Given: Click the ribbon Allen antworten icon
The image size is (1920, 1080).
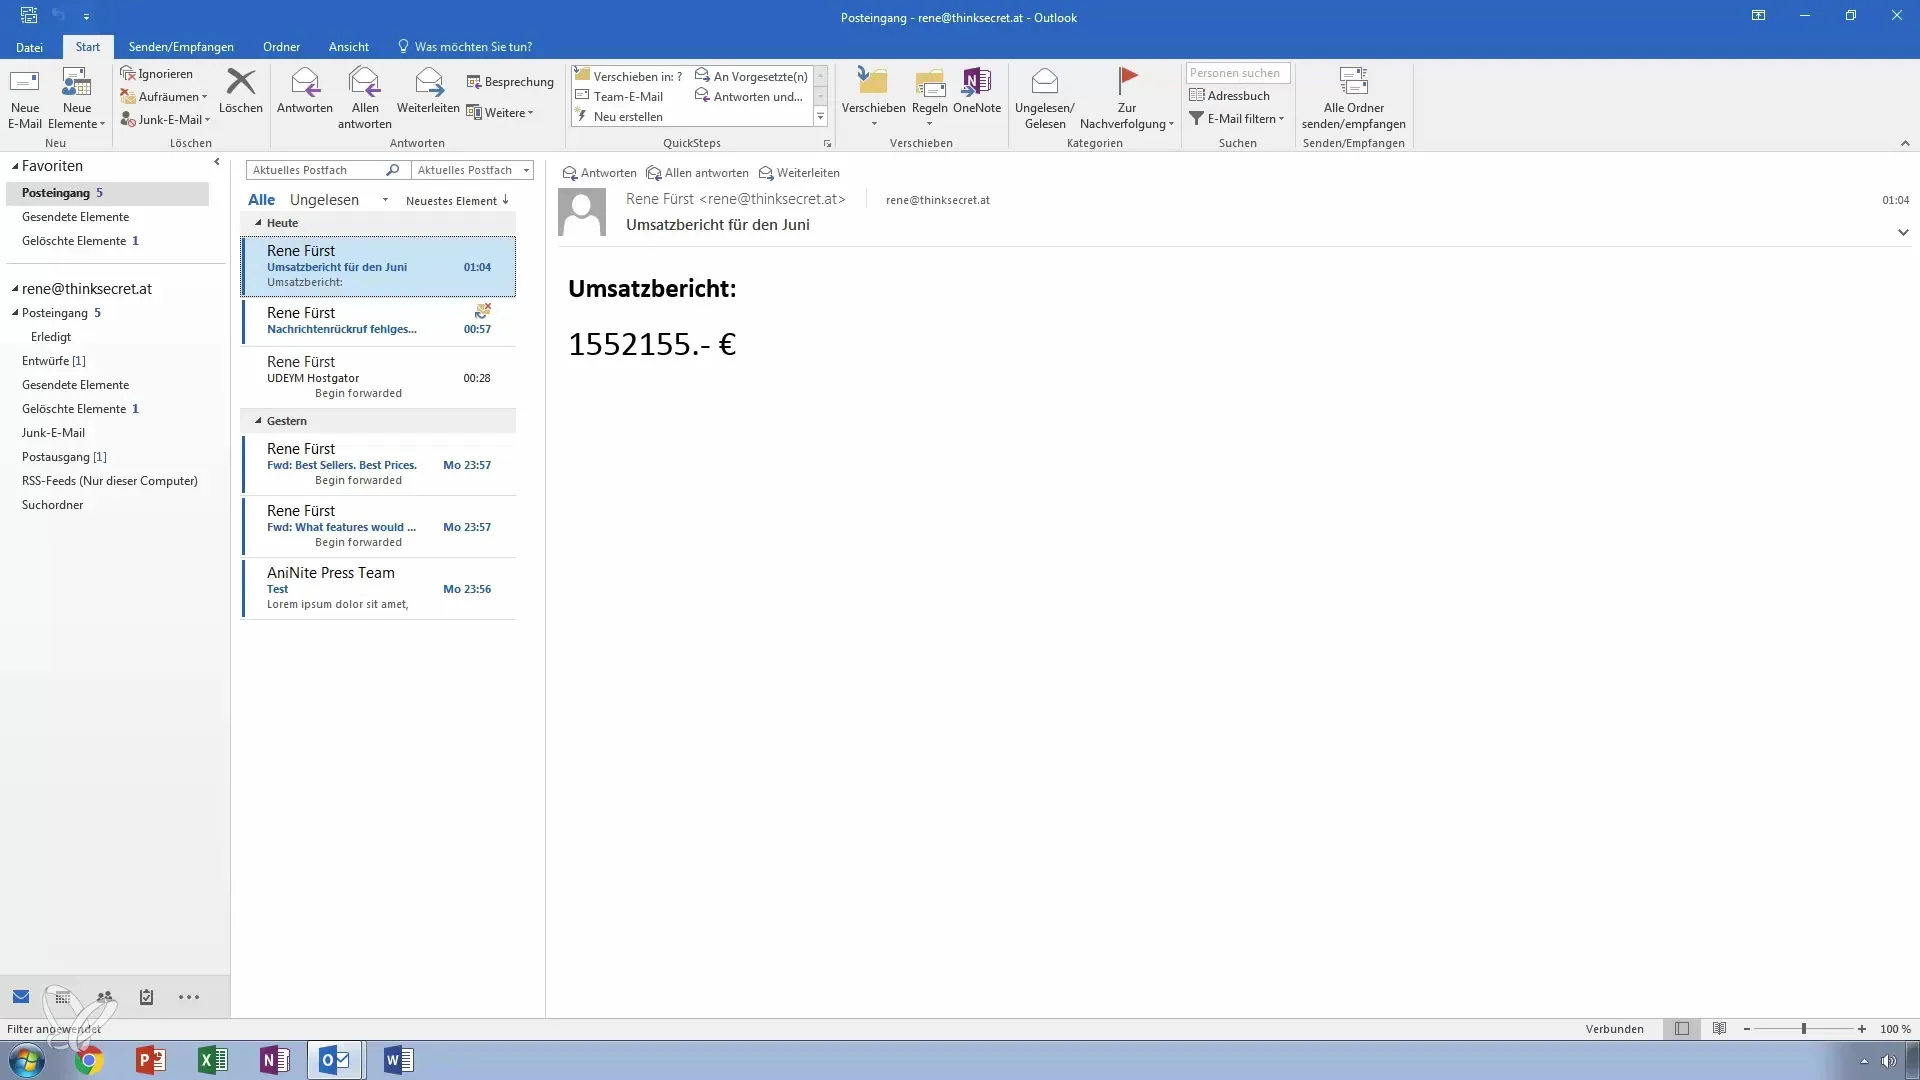Looking at the screenshot, I should [365, 98].
